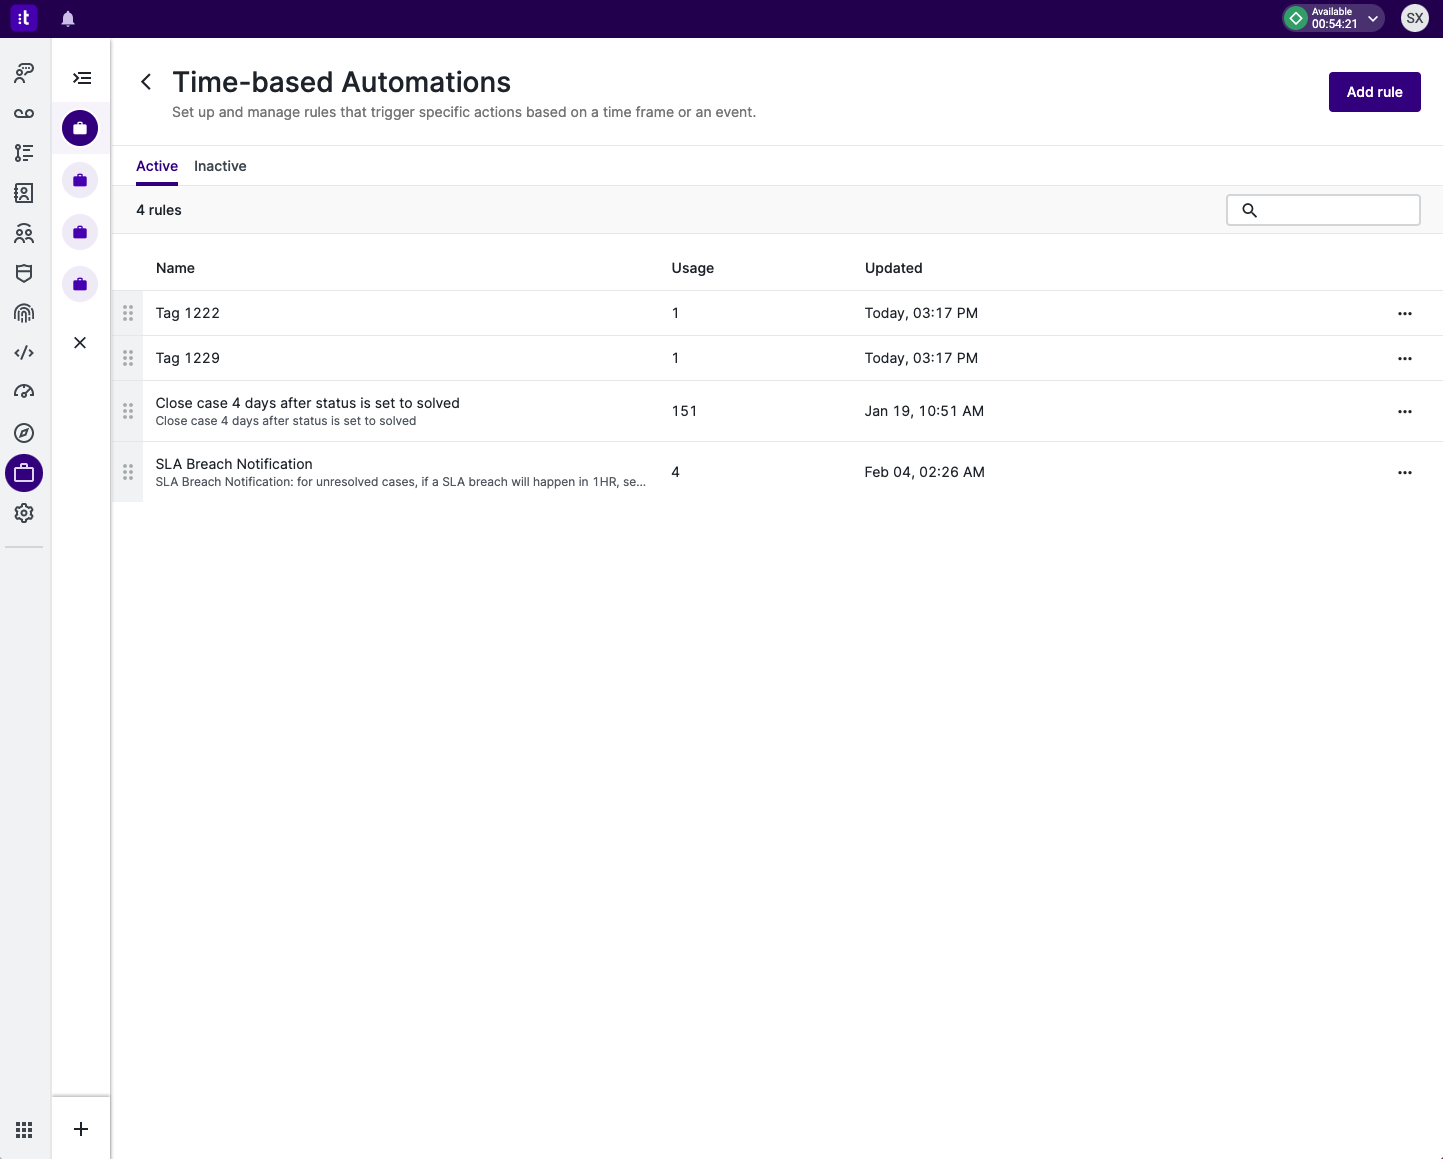Open the settings gear icon in the sidebar

(x=24, y=513)
